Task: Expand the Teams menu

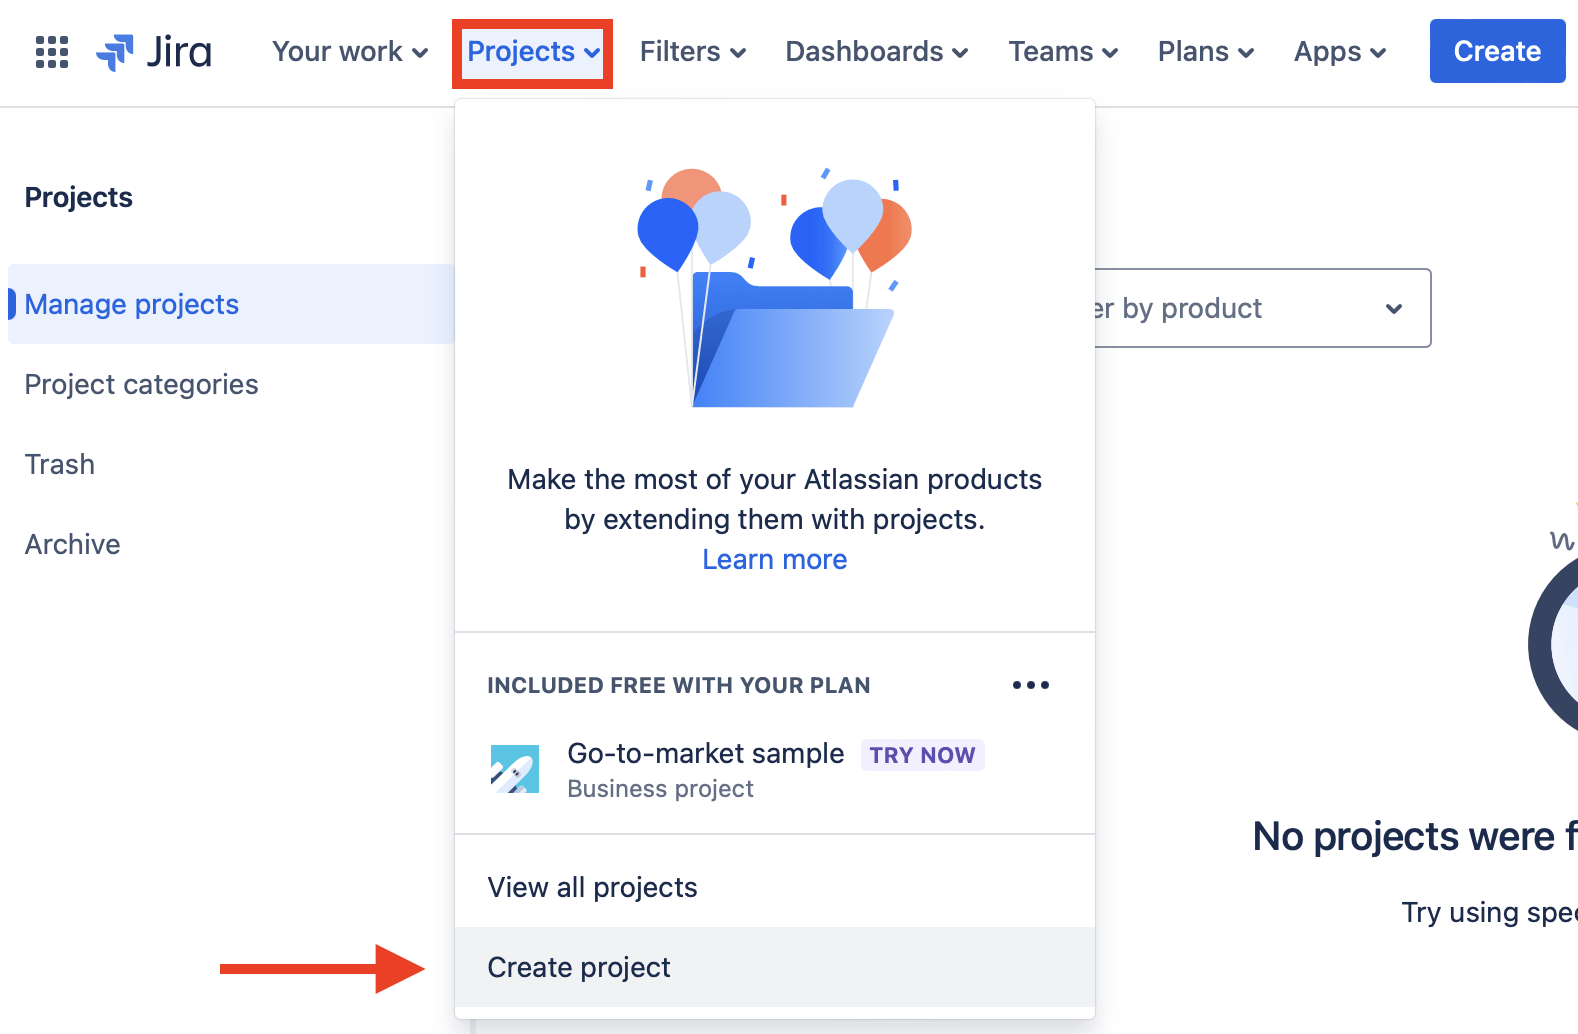Action: [x=1062, y=51]
